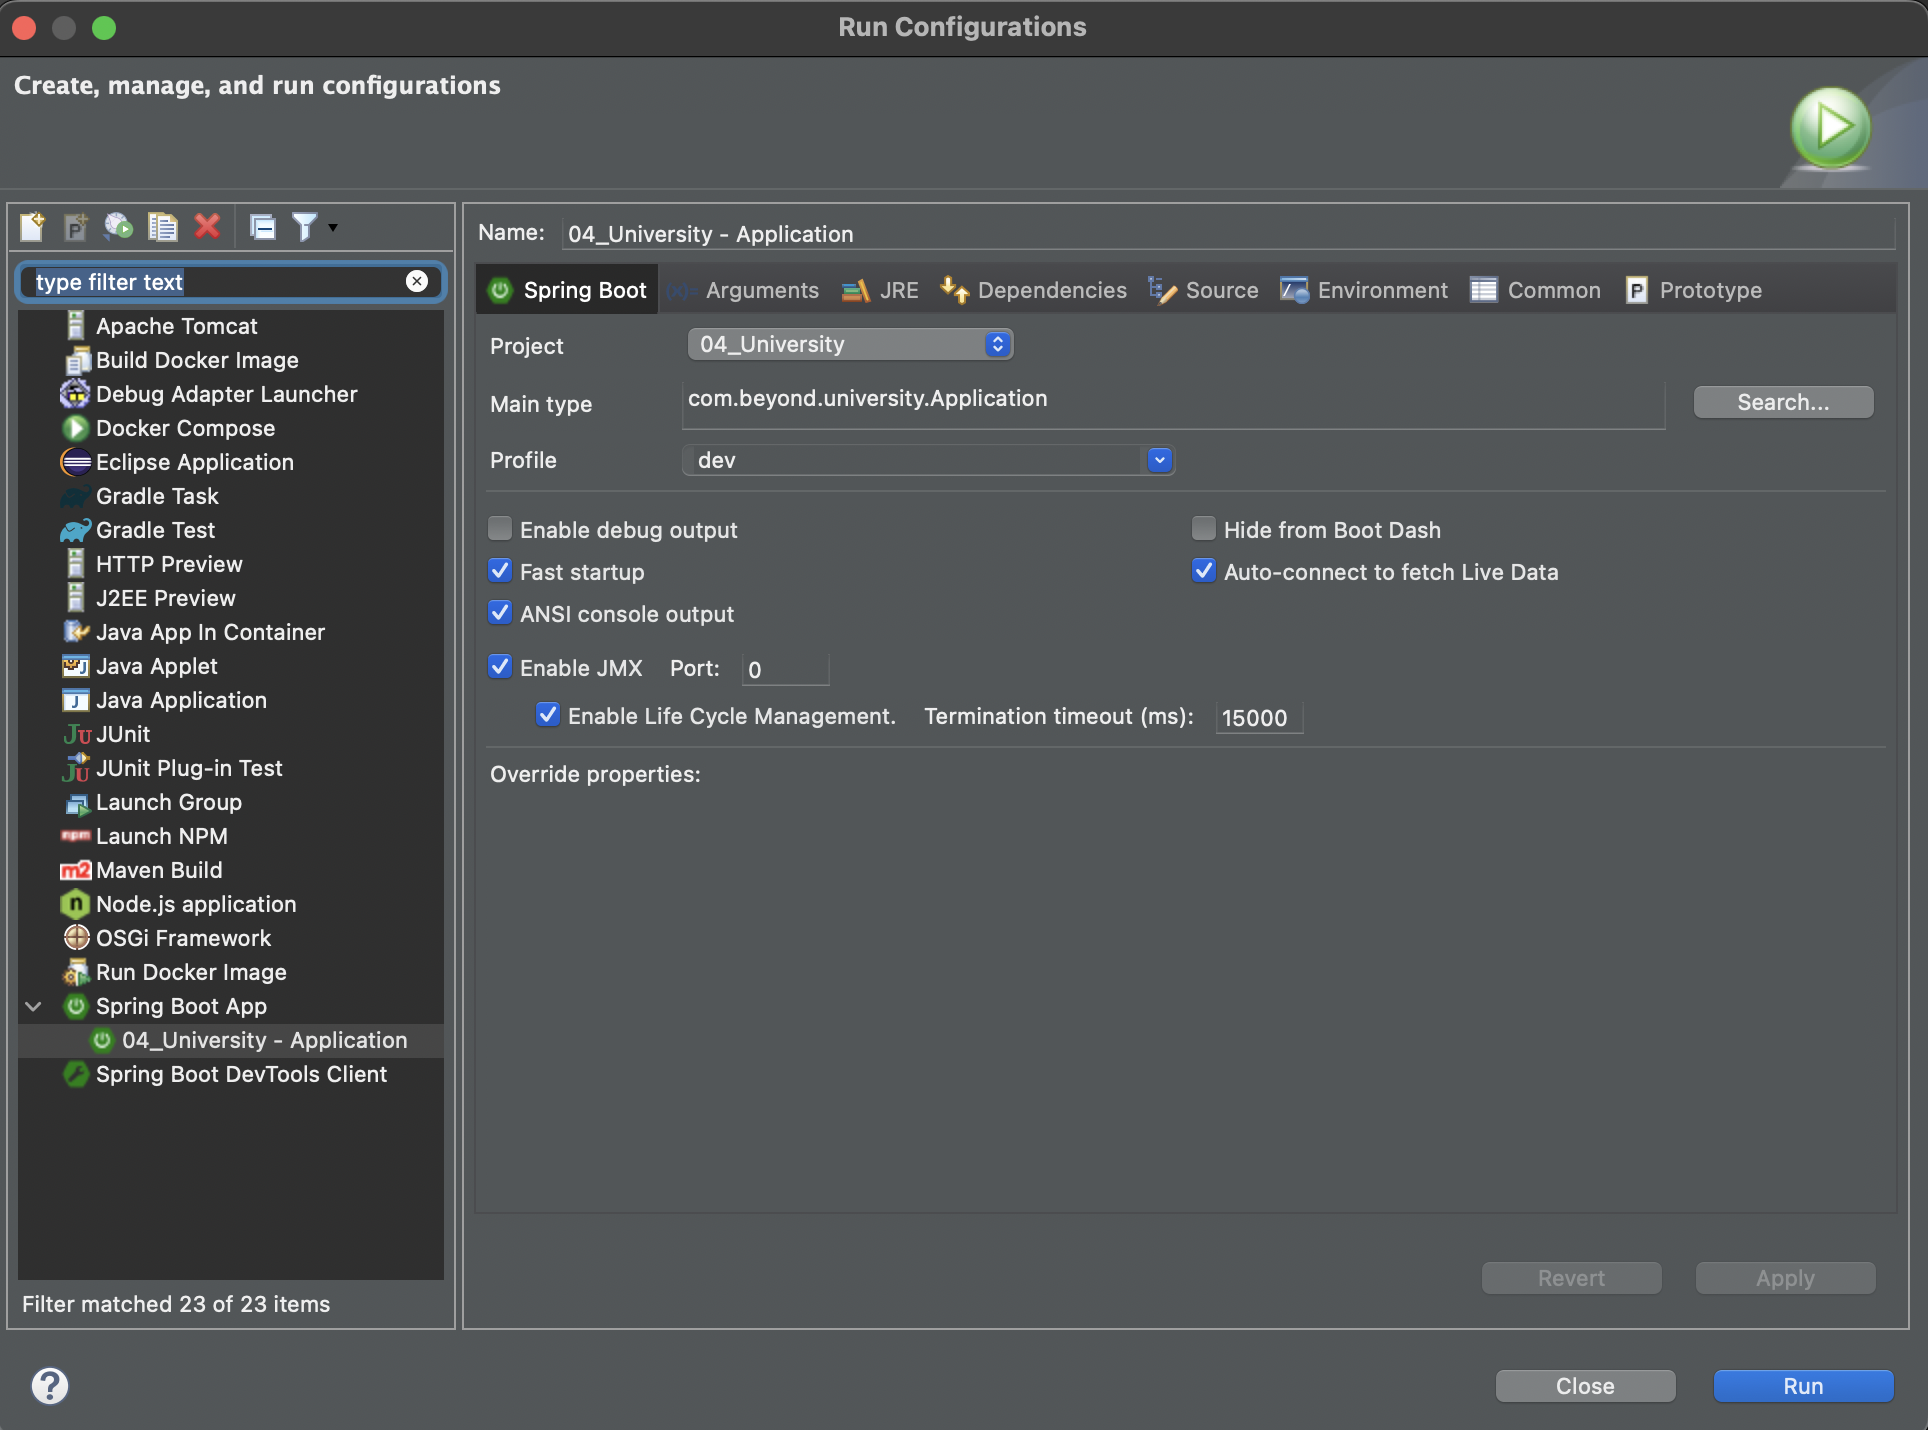Click the New launch configuration icon

(32, 227)
